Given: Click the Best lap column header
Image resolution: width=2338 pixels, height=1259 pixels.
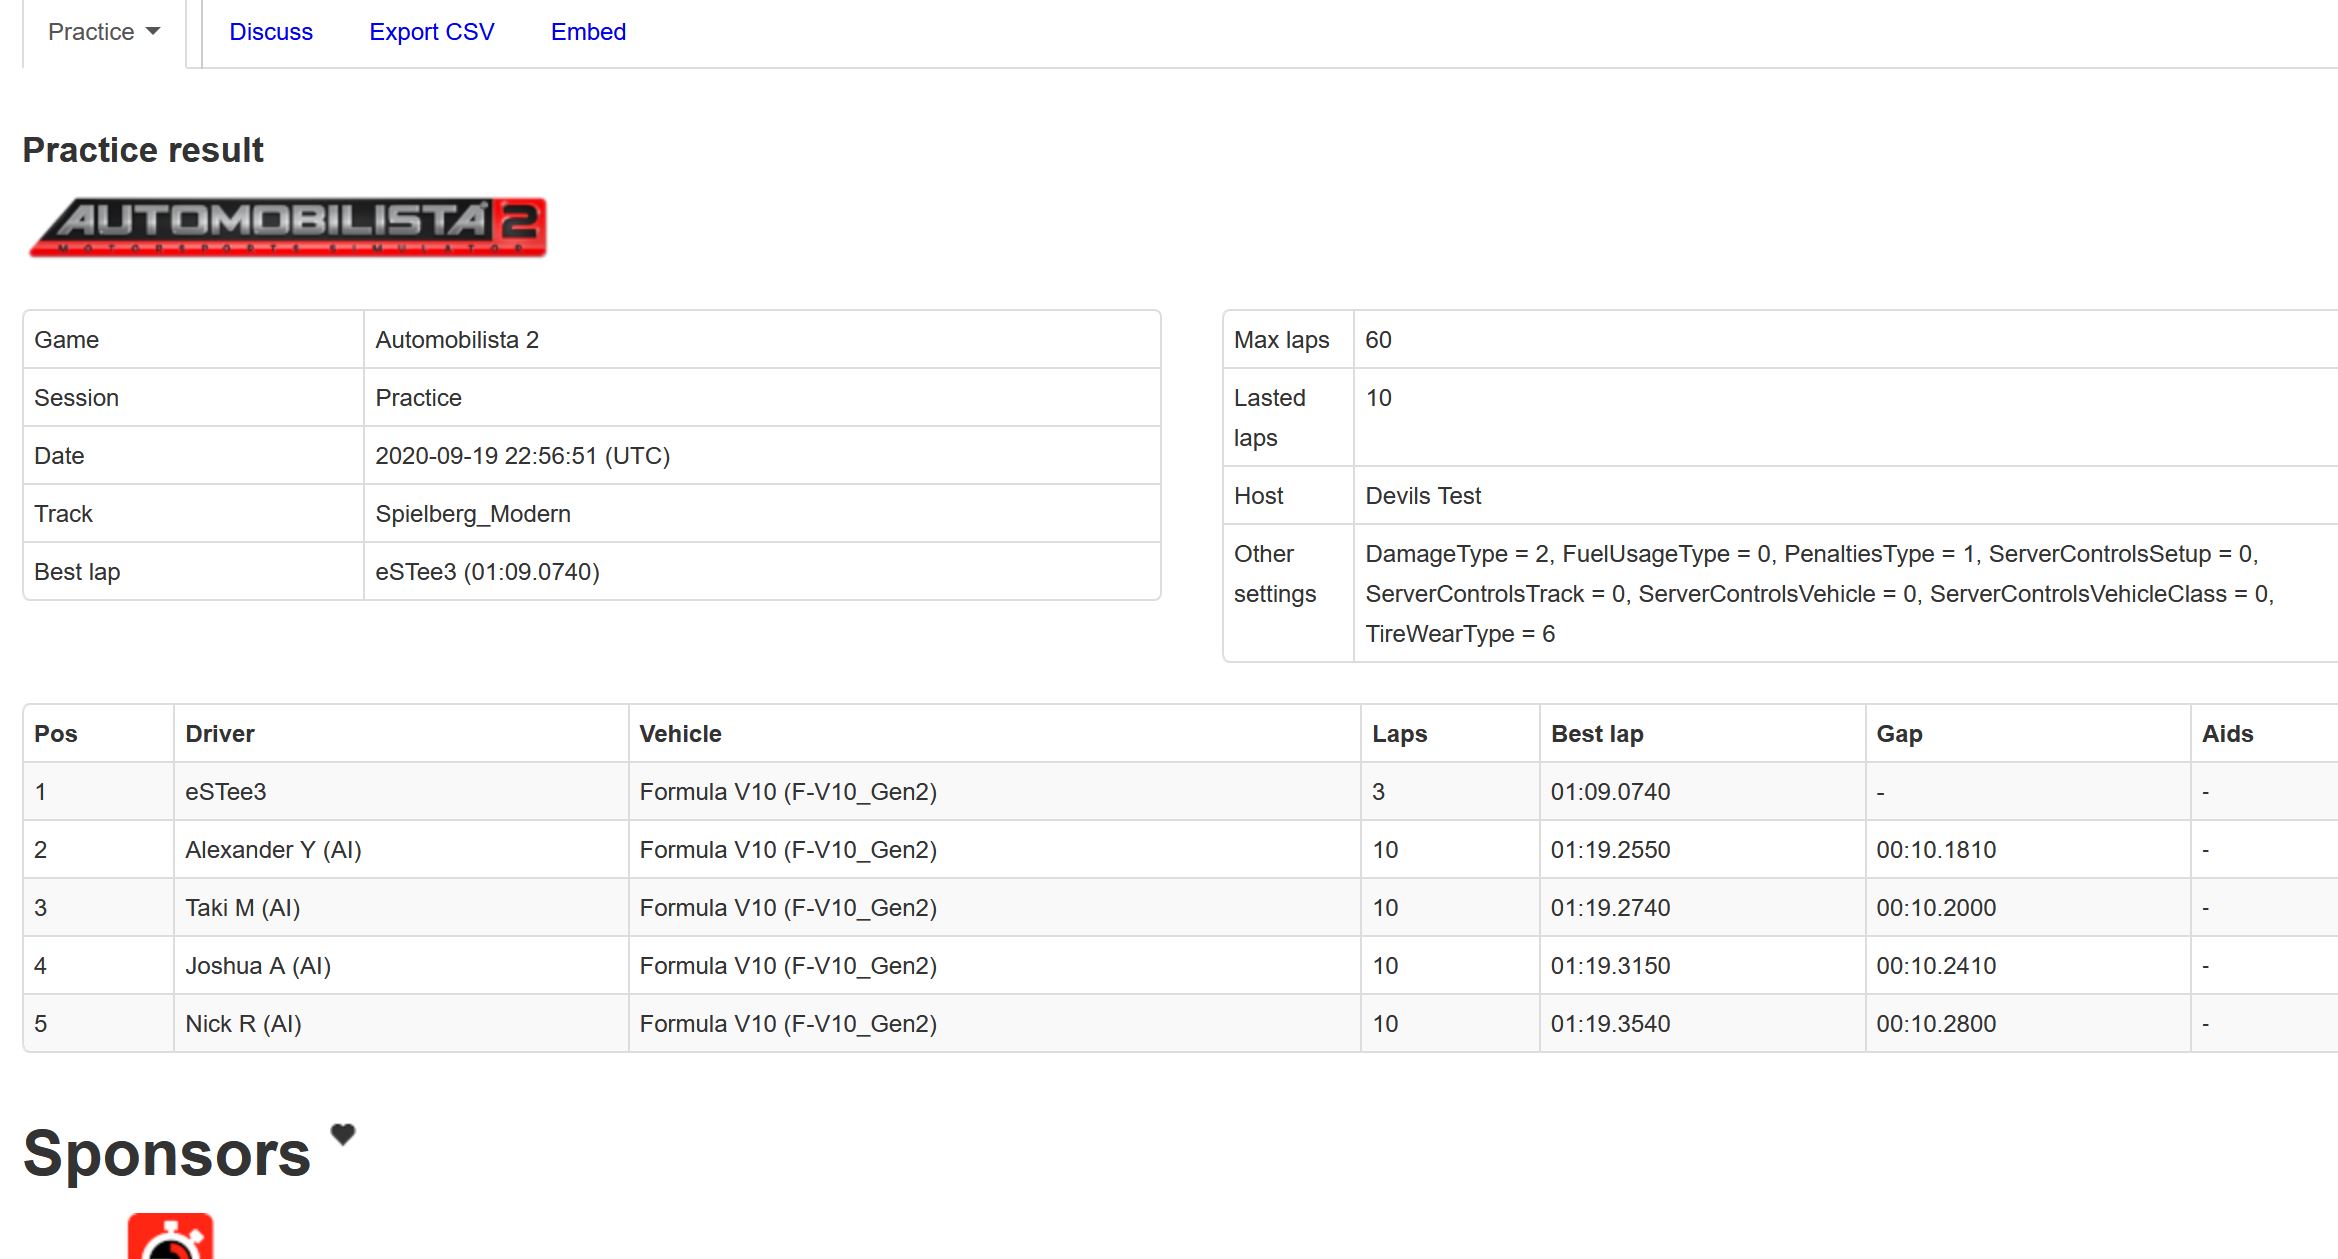Looking at the screenshot, I should (x=1596, y=734).
